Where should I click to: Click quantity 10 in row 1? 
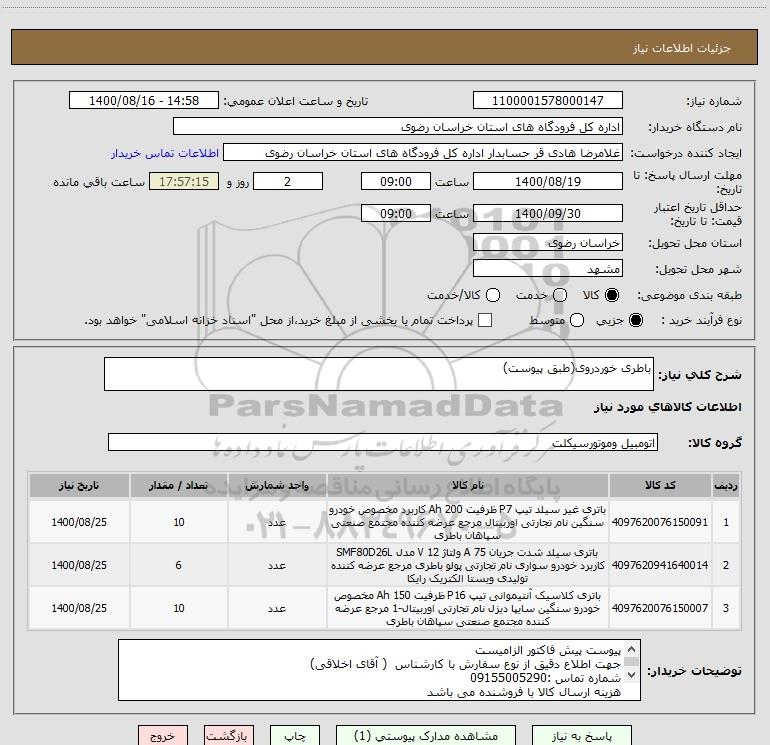pyautogui.click(x=179, y=522)
